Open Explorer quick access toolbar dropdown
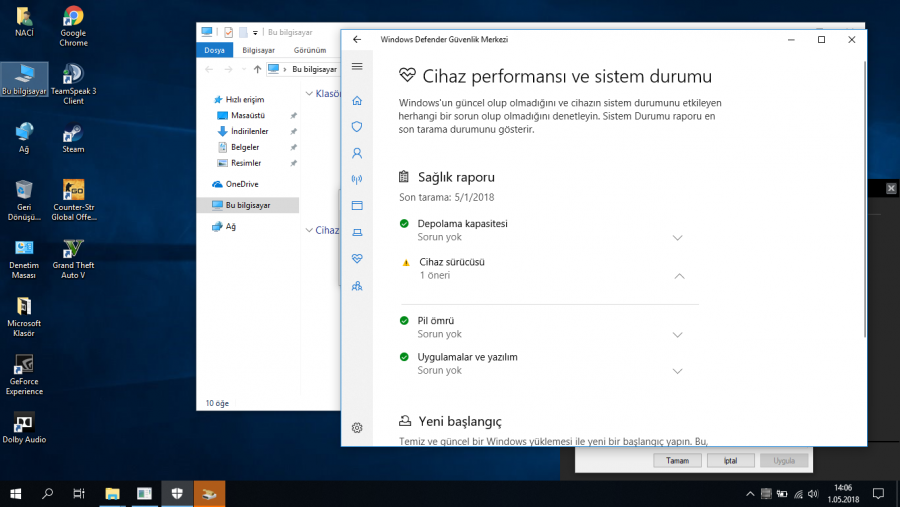The width and height of the screenshot is (900, 507). click(255, 33)
